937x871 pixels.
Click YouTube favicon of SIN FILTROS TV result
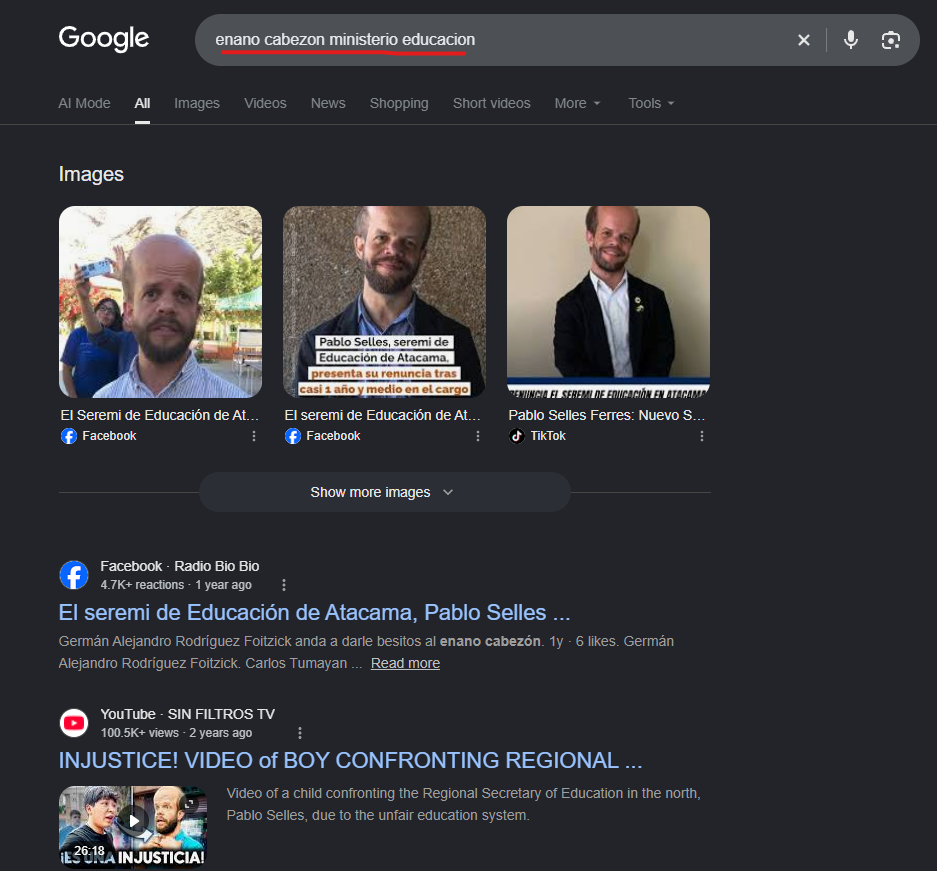point(74,723)
